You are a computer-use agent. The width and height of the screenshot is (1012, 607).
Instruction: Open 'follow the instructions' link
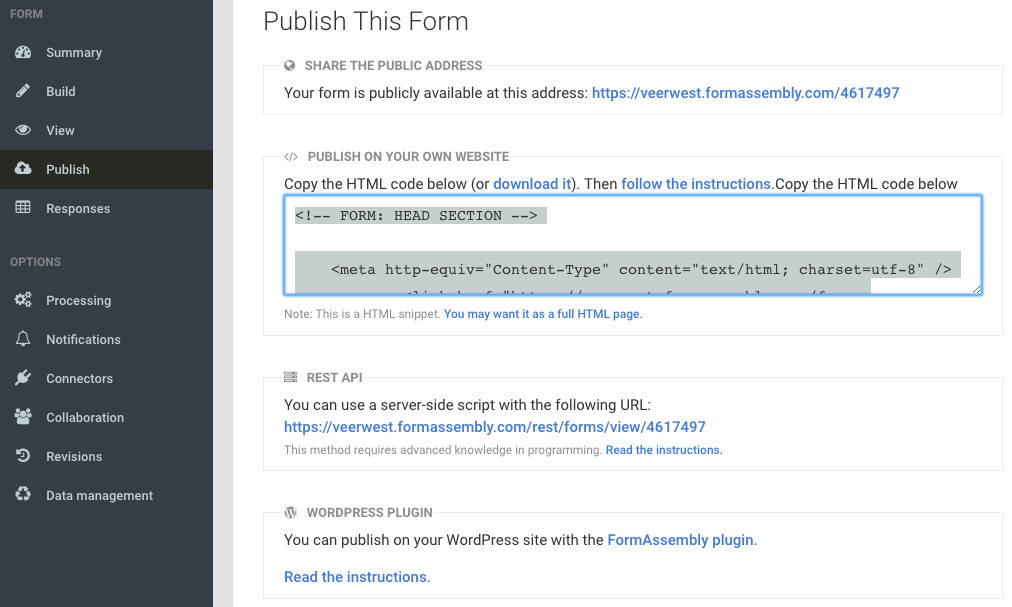click(x=696, y=184)
